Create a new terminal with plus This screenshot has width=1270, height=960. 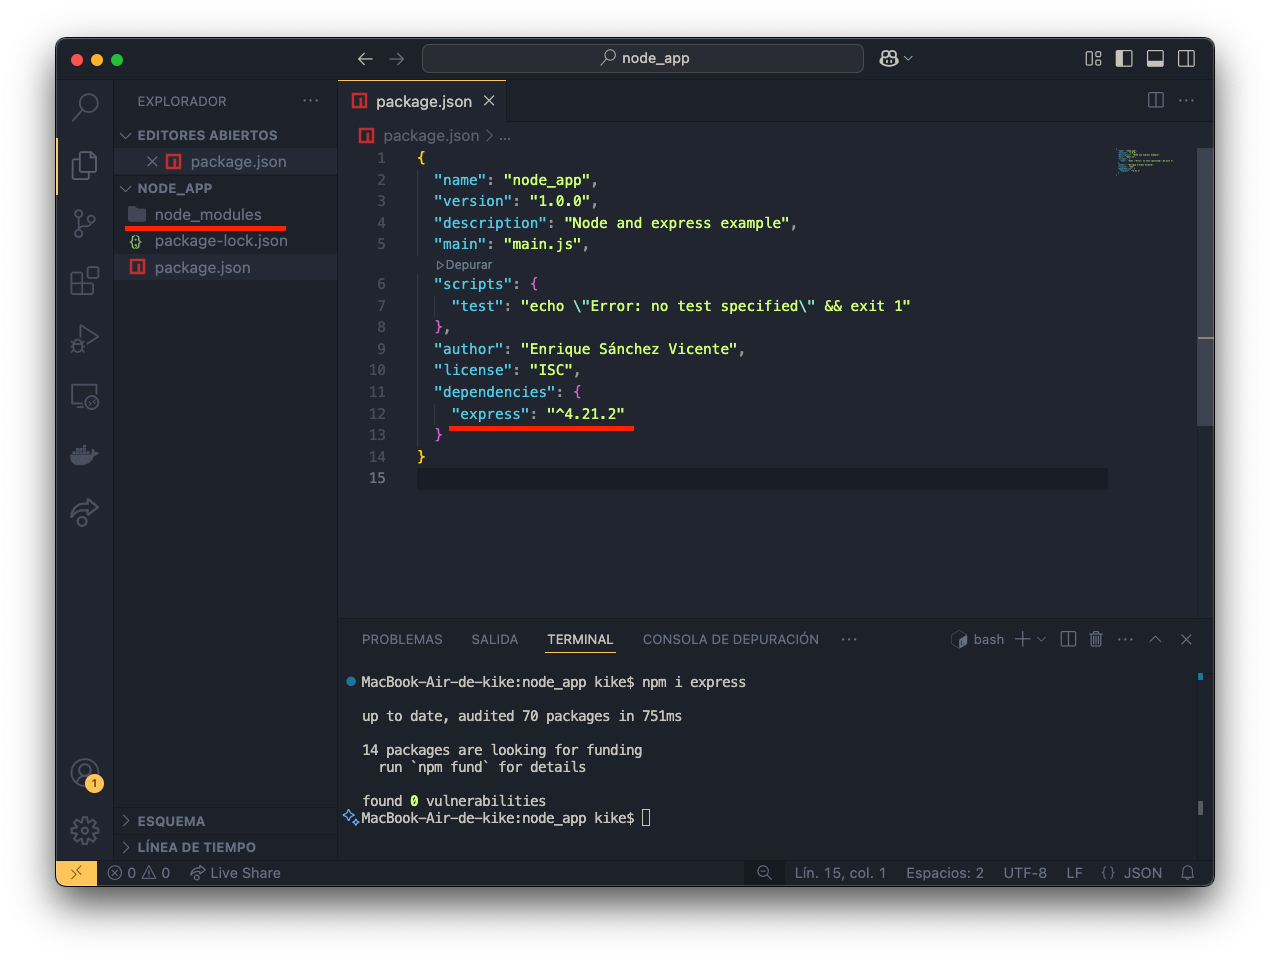click(x=1022, y=639)
